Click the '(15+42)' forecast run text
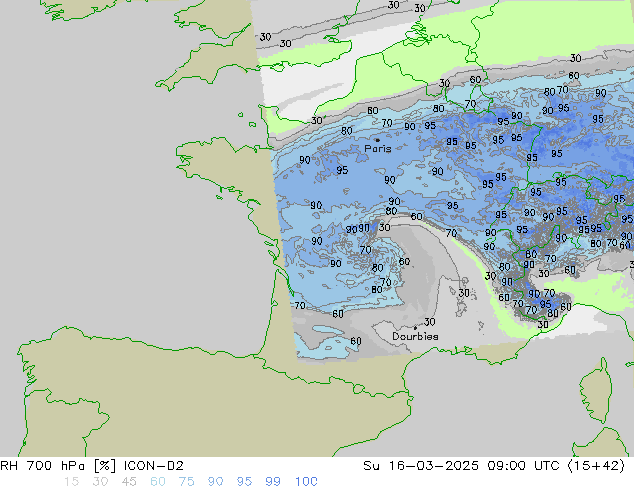 point(596,466)
